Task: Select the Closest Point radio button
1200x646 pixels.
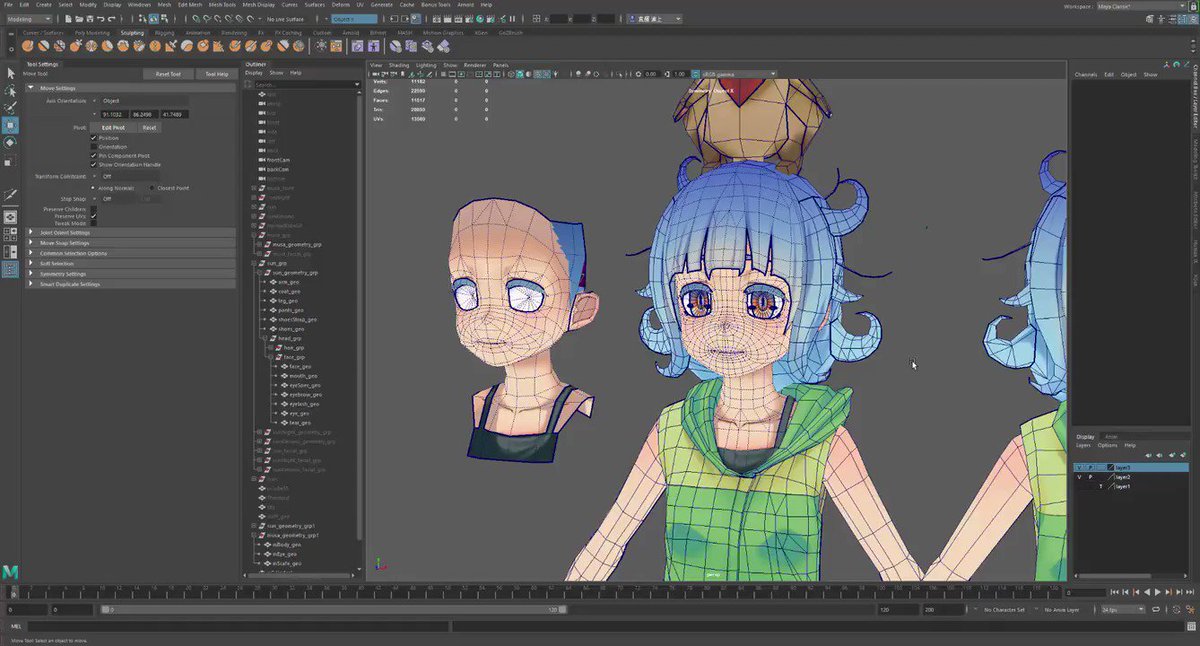Action: click(151, 188)
